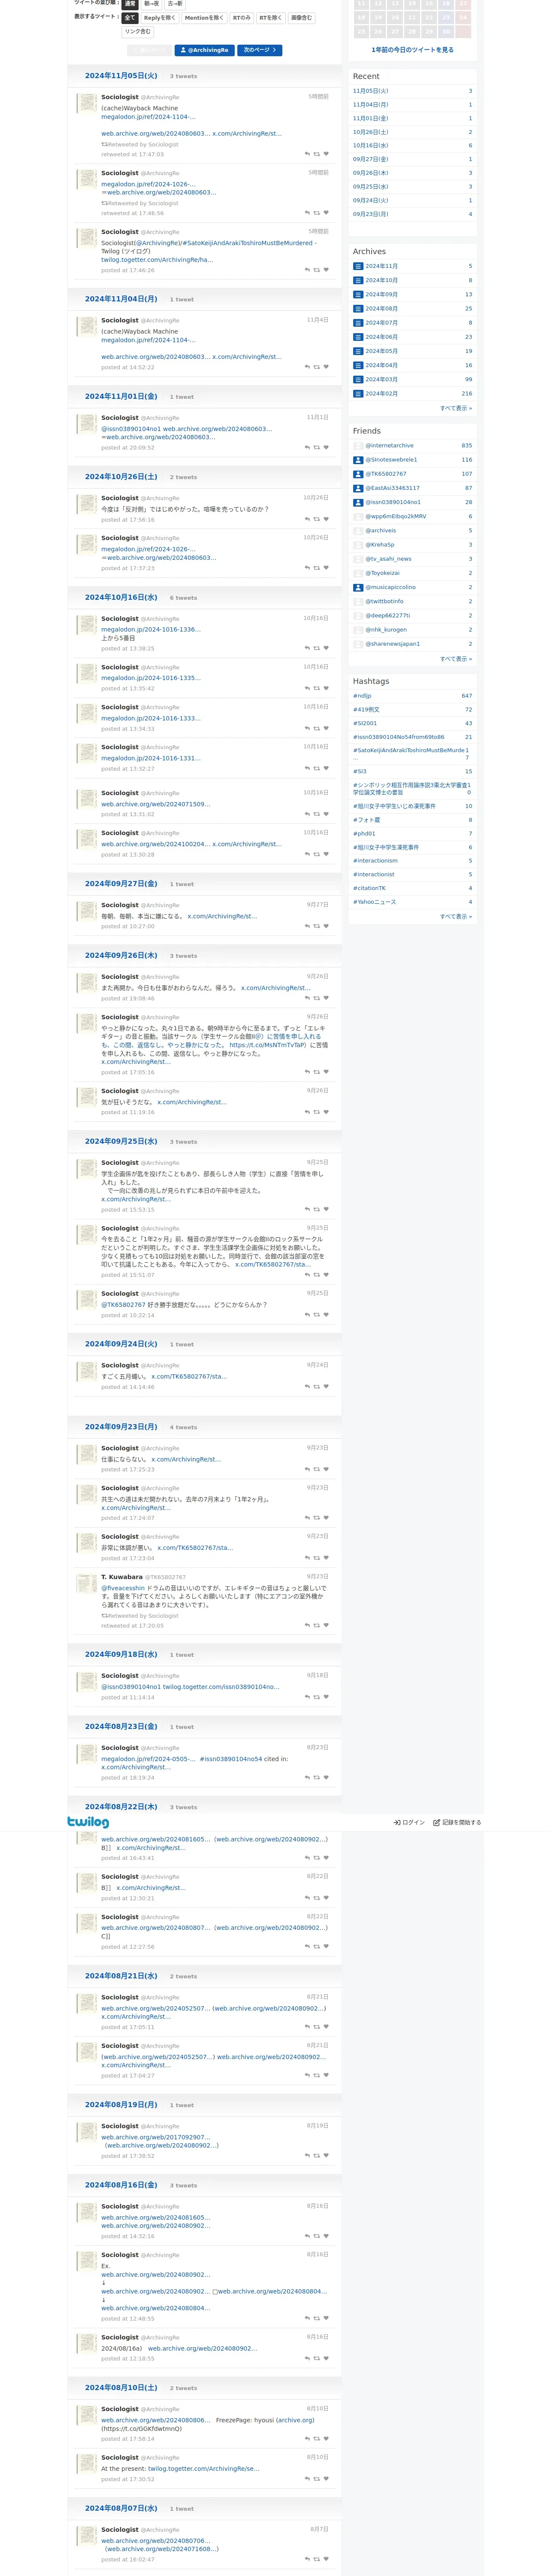Open T. Kuwabara's avatar on the retweeted tweet
Viewport: 551px width, 2576px height.
(87, 1583)
